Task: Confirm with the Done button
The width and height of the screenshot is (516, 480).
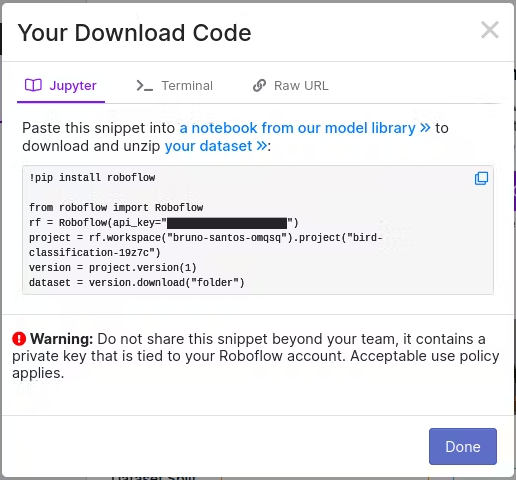Action: click(463, 446)
